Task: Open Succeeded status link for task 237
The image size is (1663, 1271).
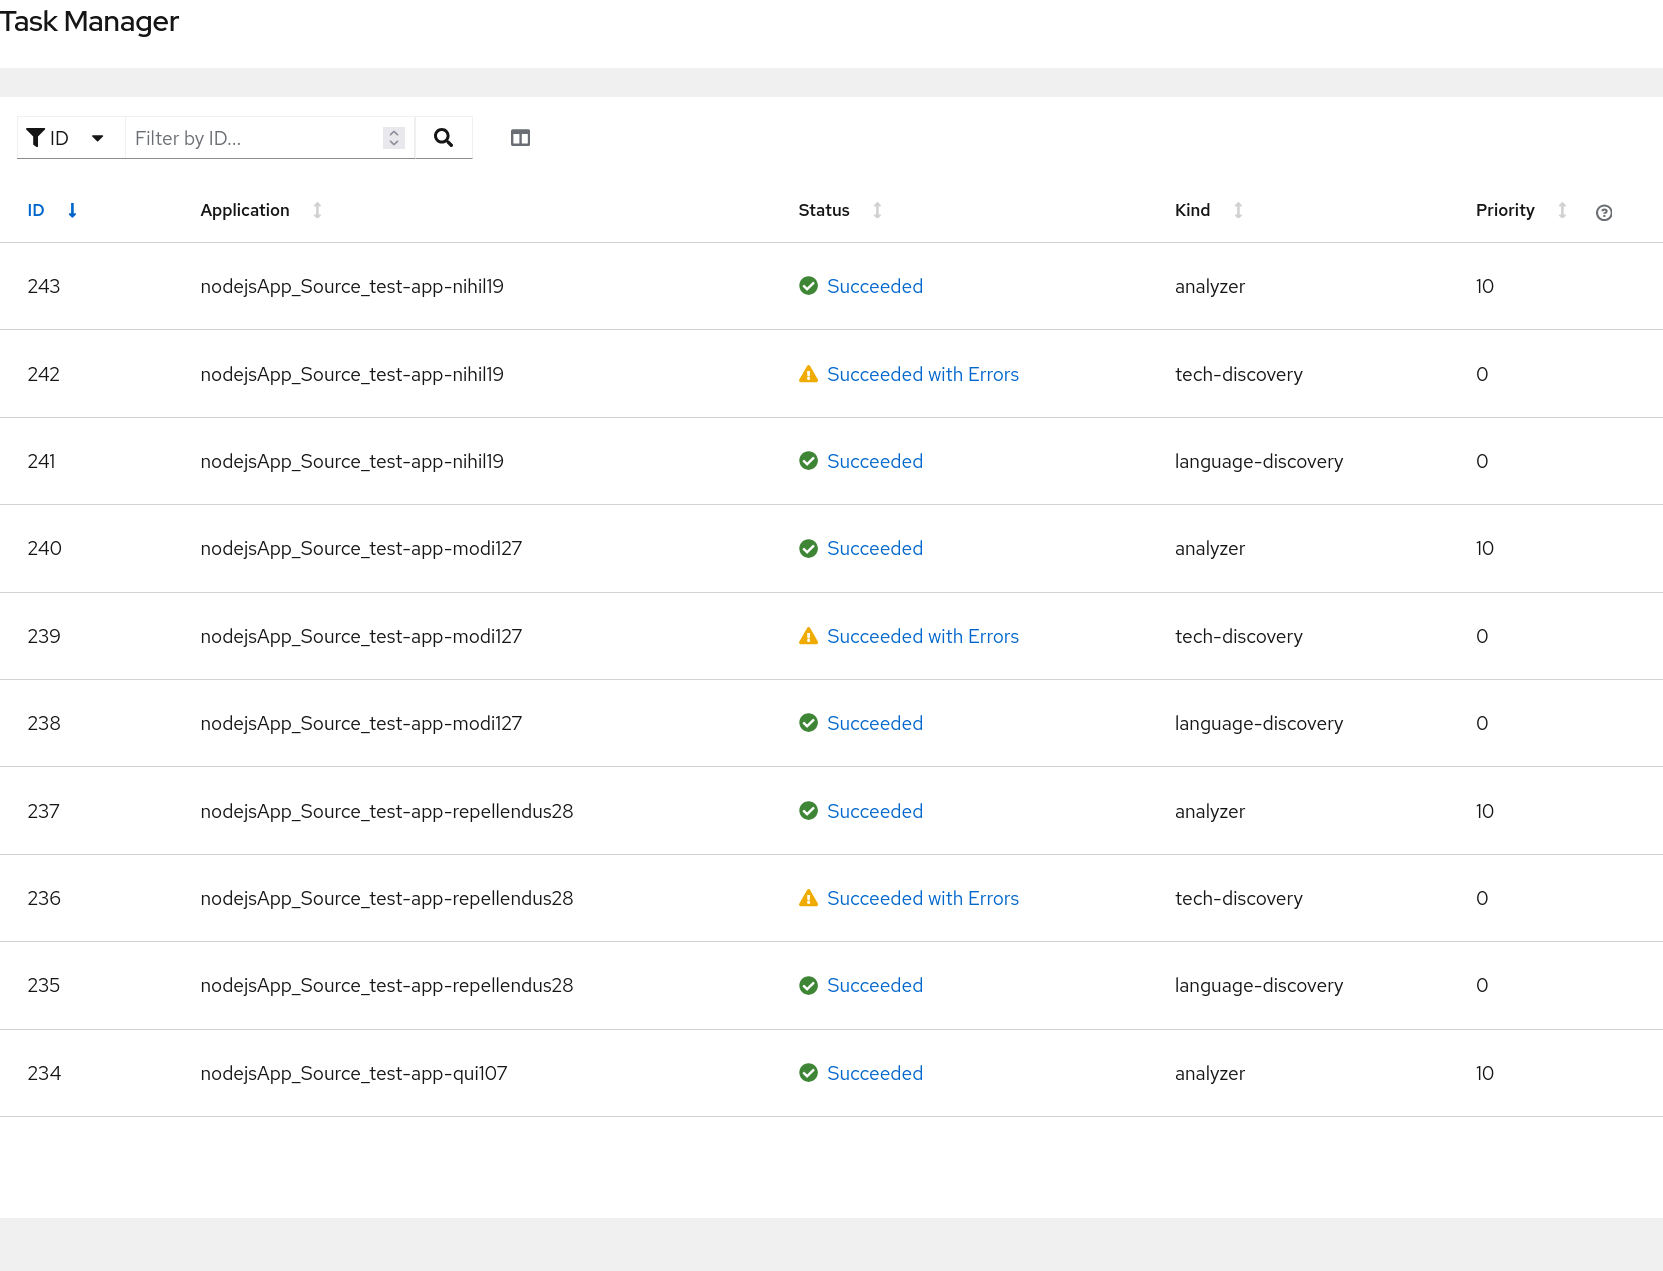Action: pos(874,811)
